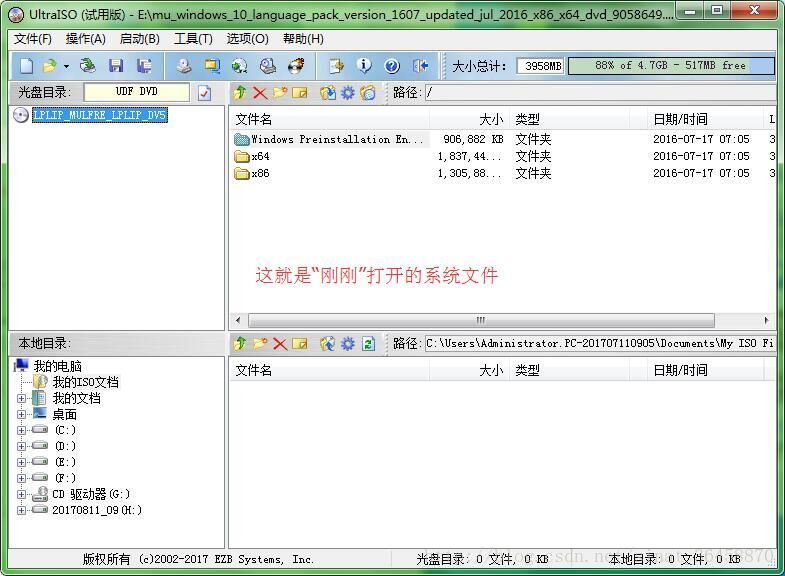This screenshot has width=785, height=576.
Task: Click the red Delete X in disc pane
Action: point(260,93)
